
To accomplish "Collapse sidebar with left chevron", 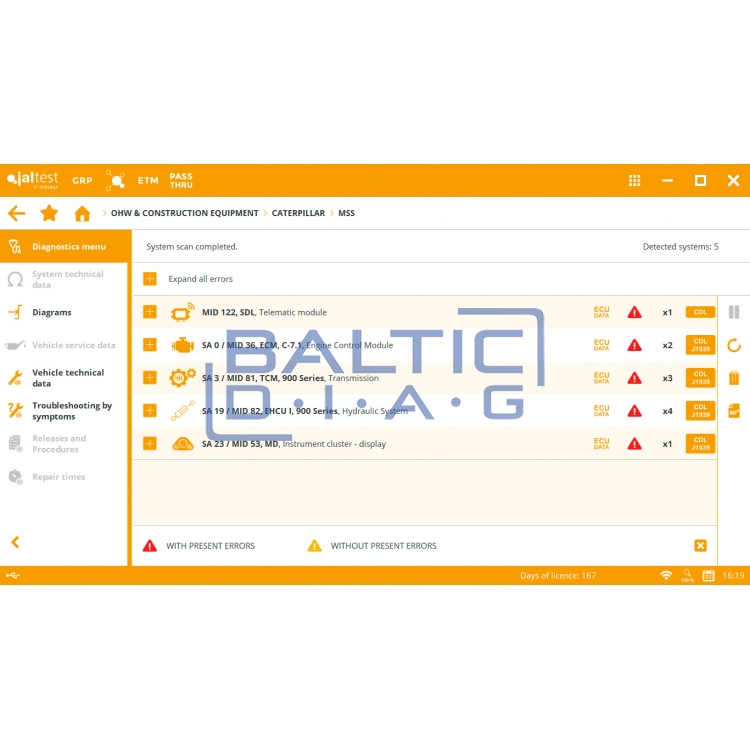I will (15, 542).
